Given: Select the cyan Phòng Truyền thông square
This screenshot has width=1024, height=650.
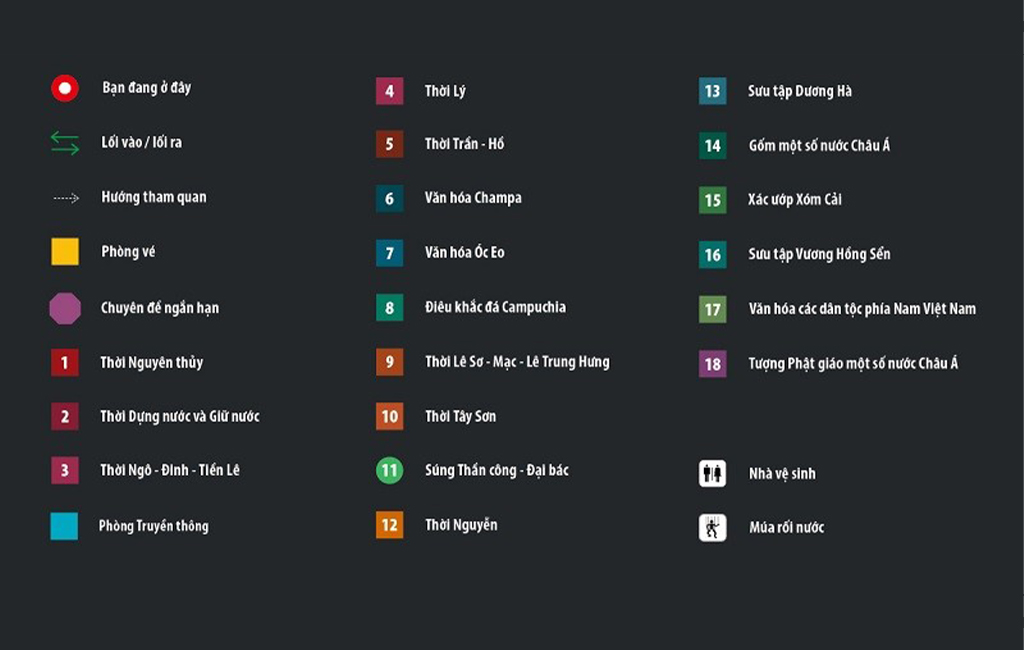Looking at the screenshot, I should [x=64, y=526].
